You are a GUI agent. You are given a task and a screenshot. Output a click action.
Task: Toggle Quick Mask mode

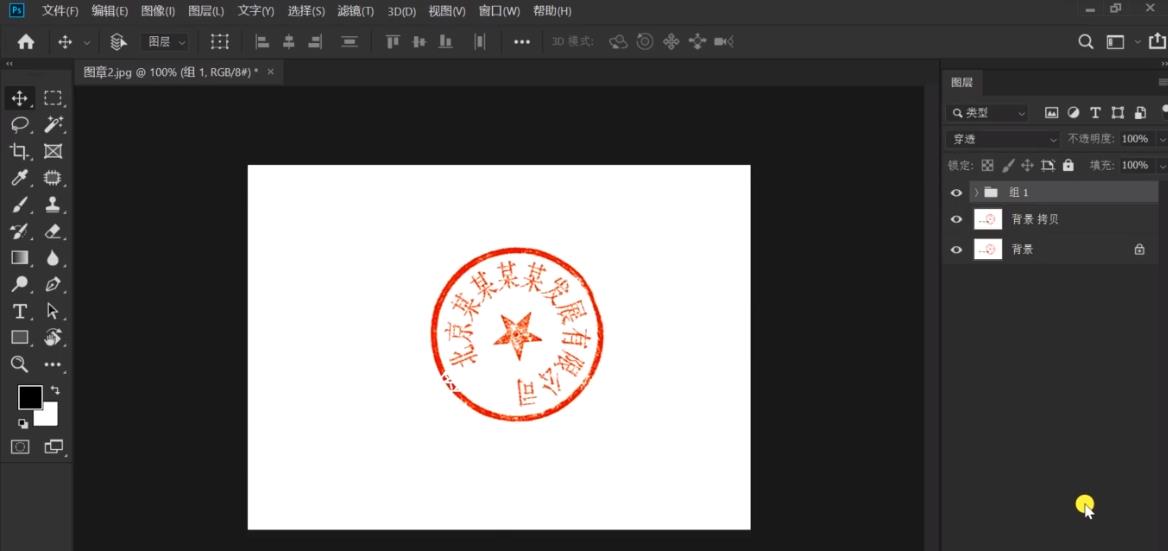point(19,447)
